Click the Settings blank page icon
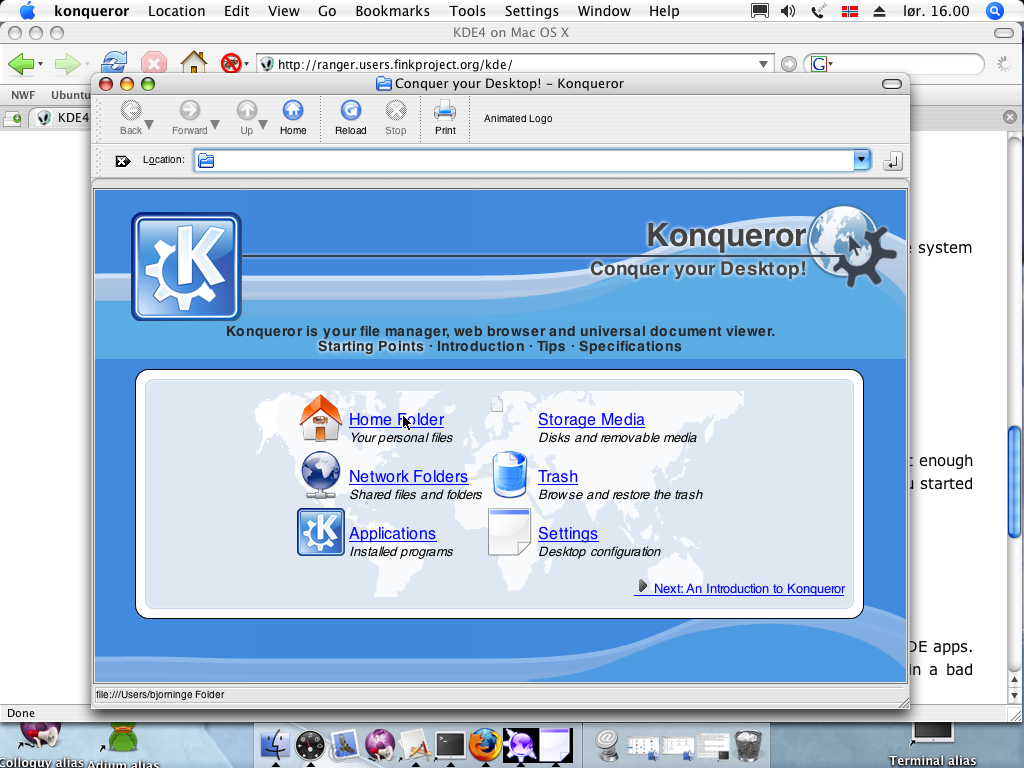Screen dimensions: 1024x768 509,532
